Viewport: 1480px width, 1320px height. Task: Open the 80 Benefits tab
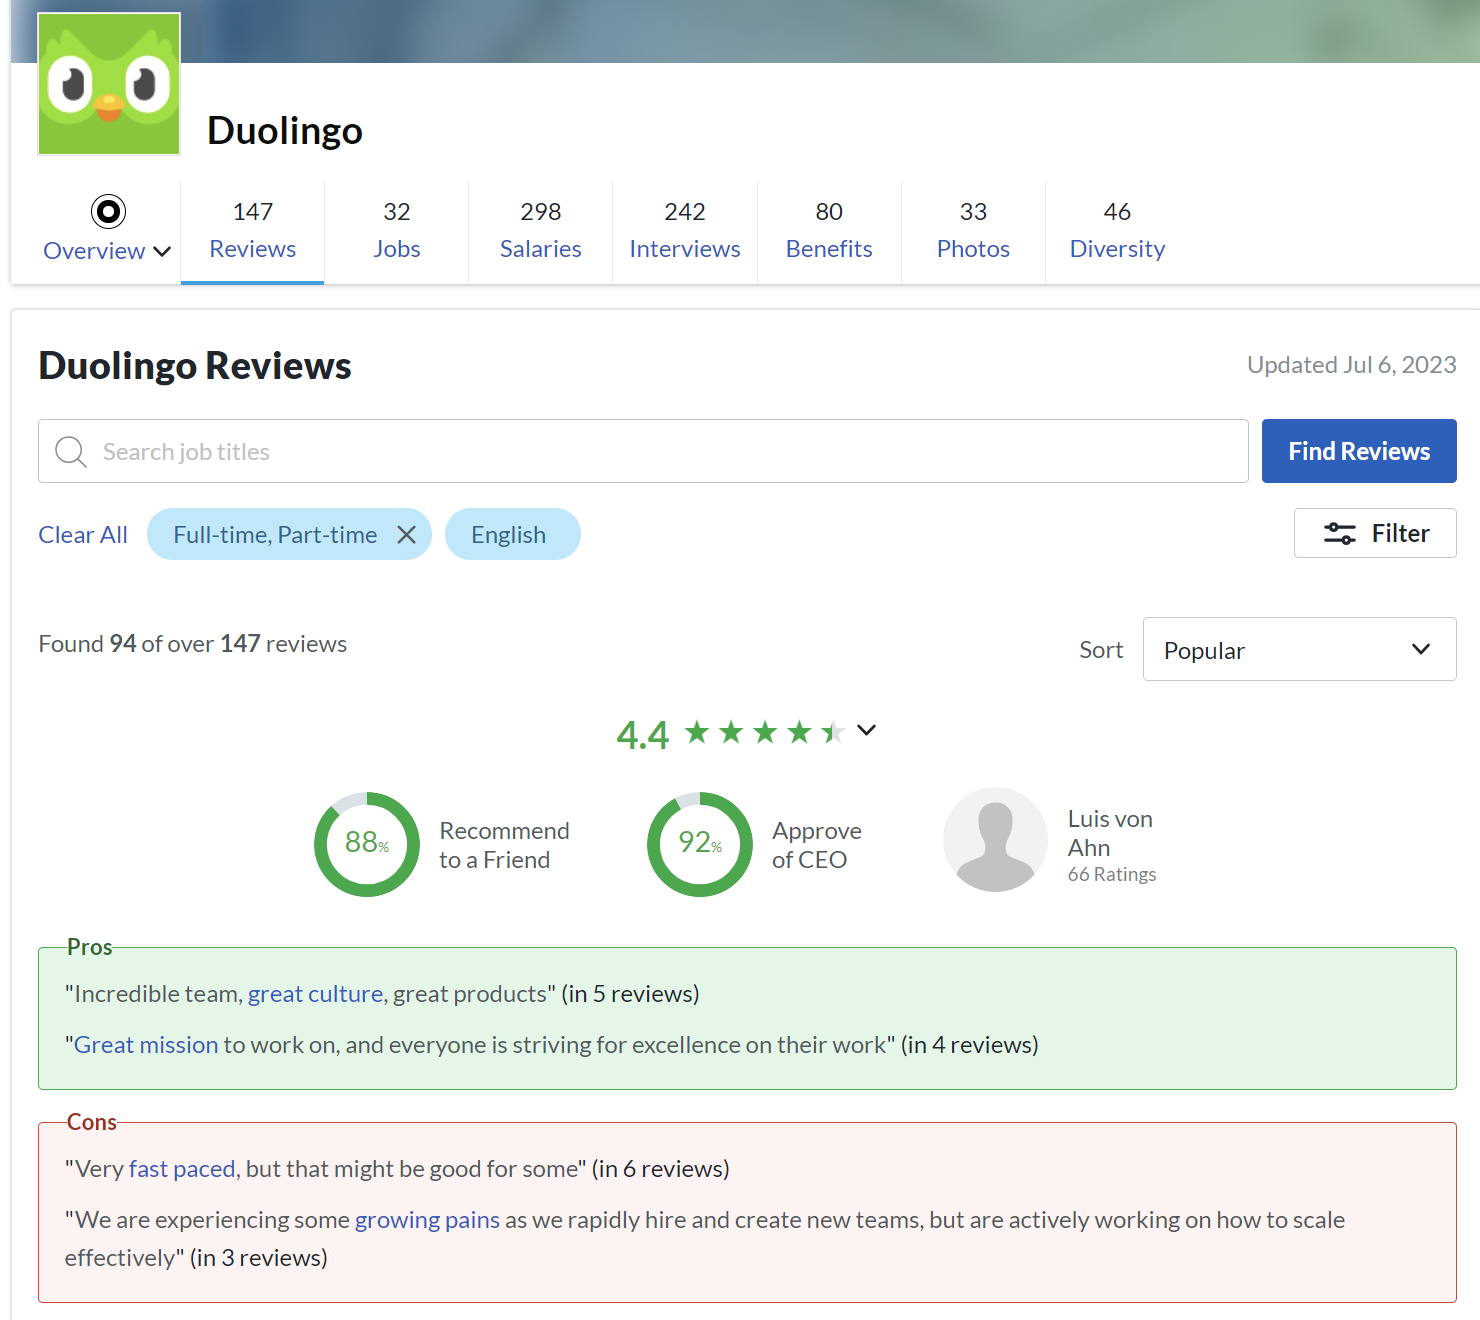click(x=829, y=231)
